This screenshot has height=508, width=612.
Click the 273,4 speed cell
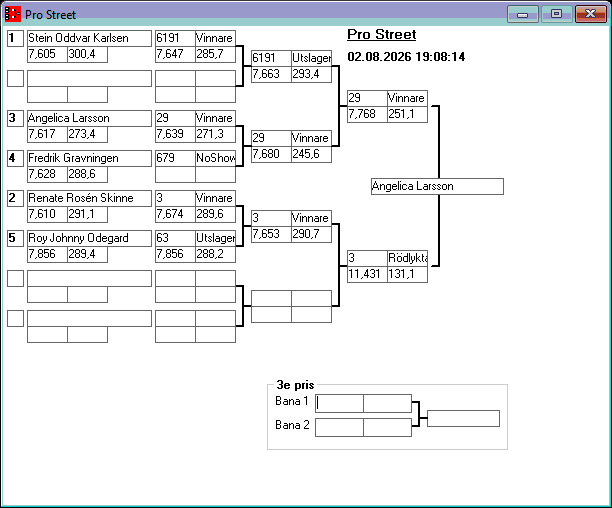(87, 134)
